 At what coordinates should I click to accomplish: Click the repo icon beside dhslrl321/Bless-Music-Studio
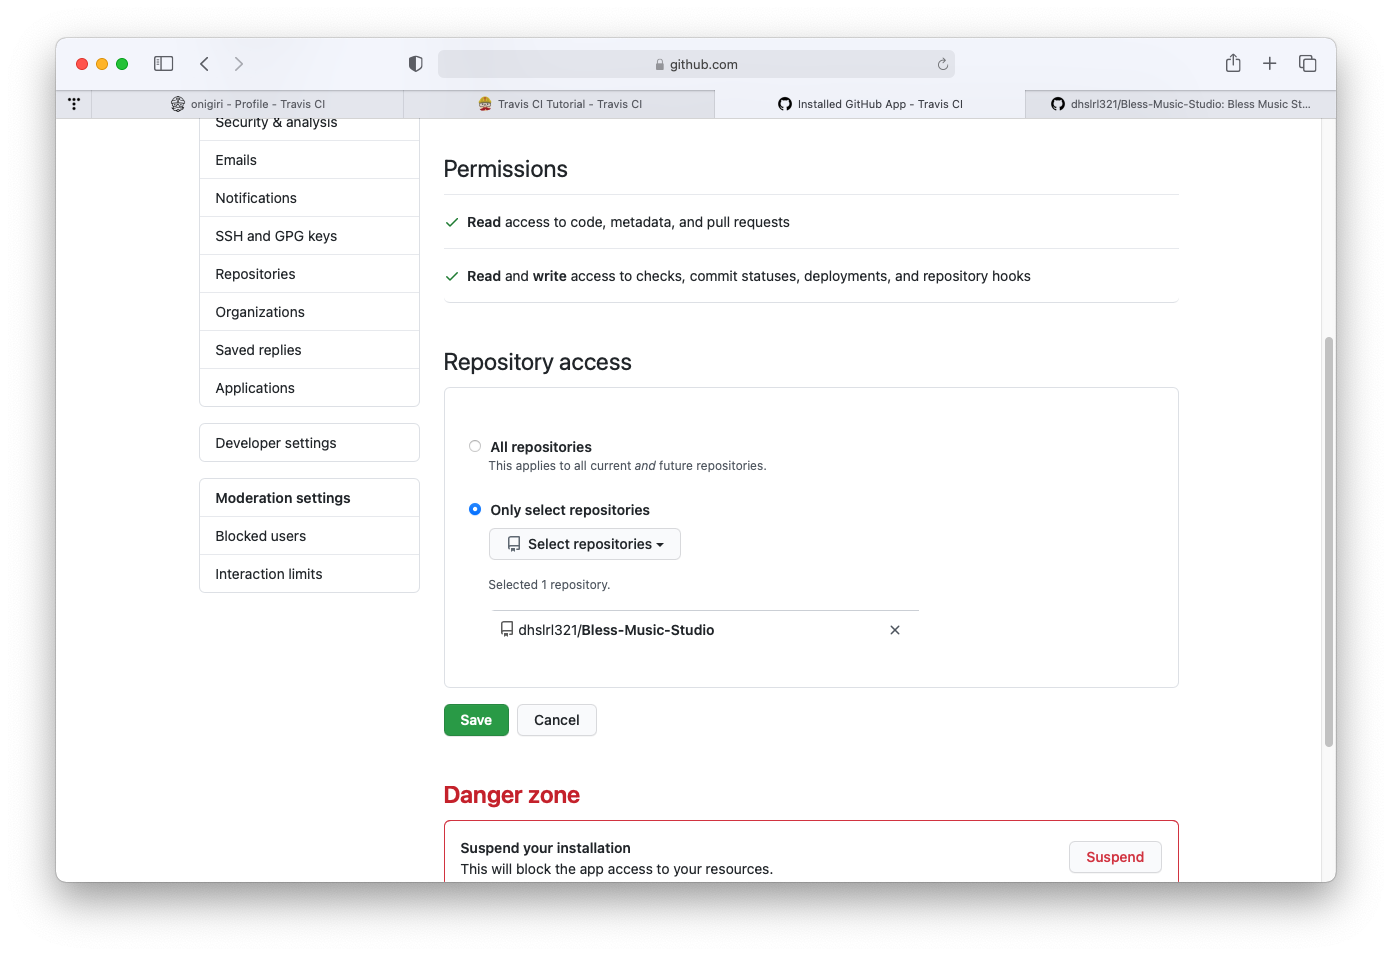507,630
